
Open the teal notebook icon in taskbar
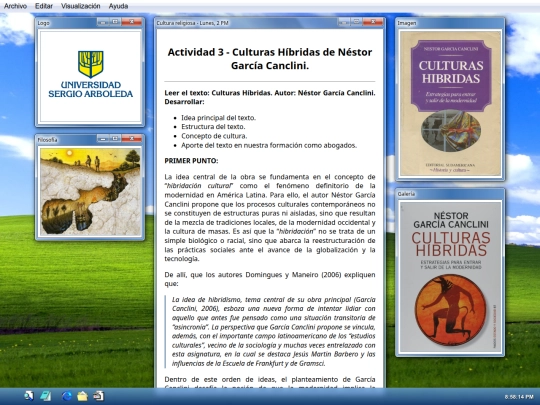pyautogui.click(x=45, y=396)
